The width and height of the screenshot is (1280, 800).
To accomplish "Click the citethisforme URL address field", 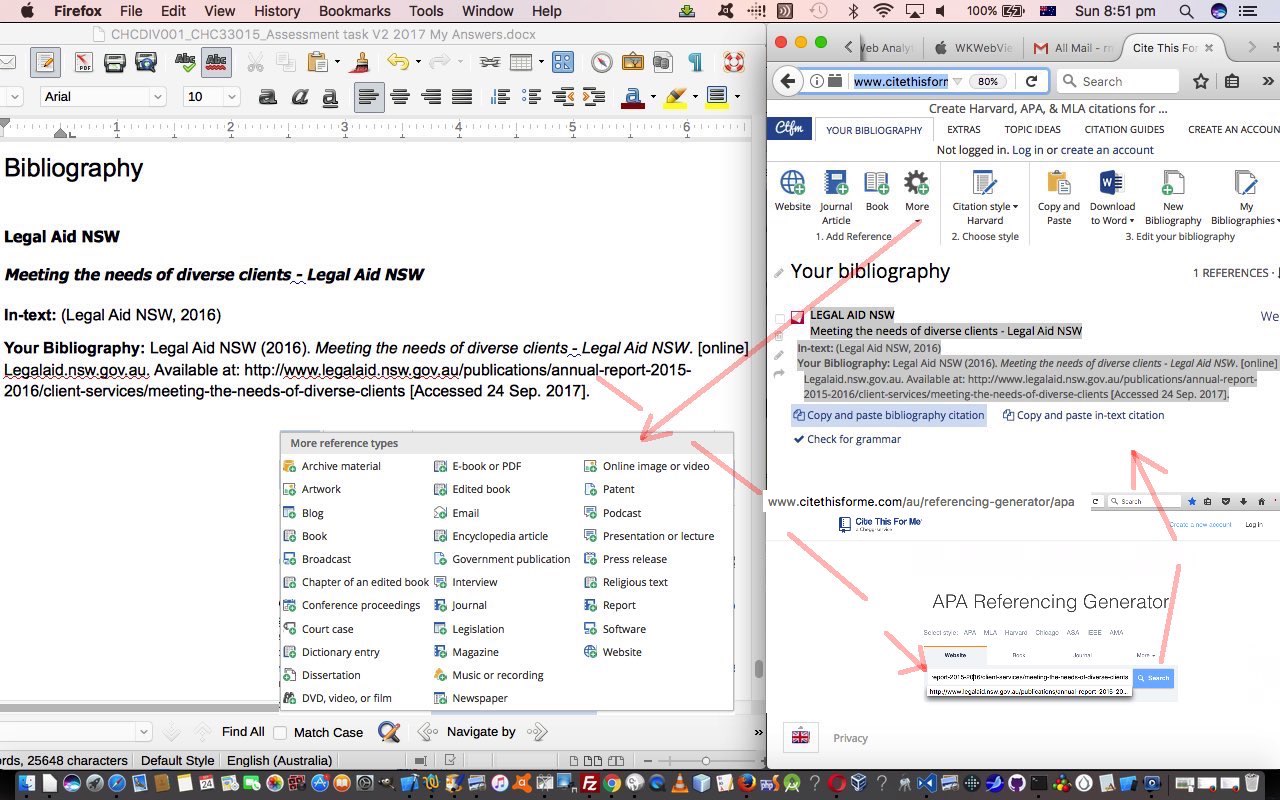I will pyautogui.click(x=901, y=81).
